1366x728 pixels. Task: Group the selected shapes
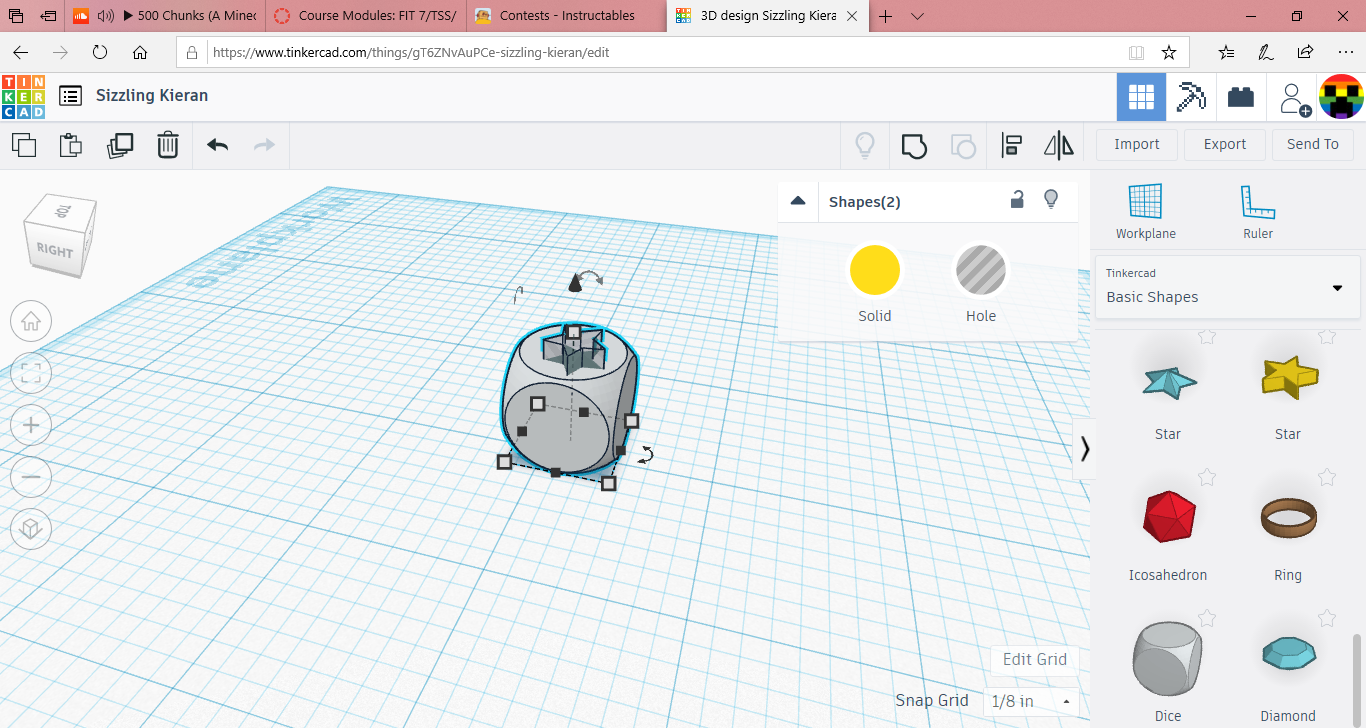coord(914,146)
